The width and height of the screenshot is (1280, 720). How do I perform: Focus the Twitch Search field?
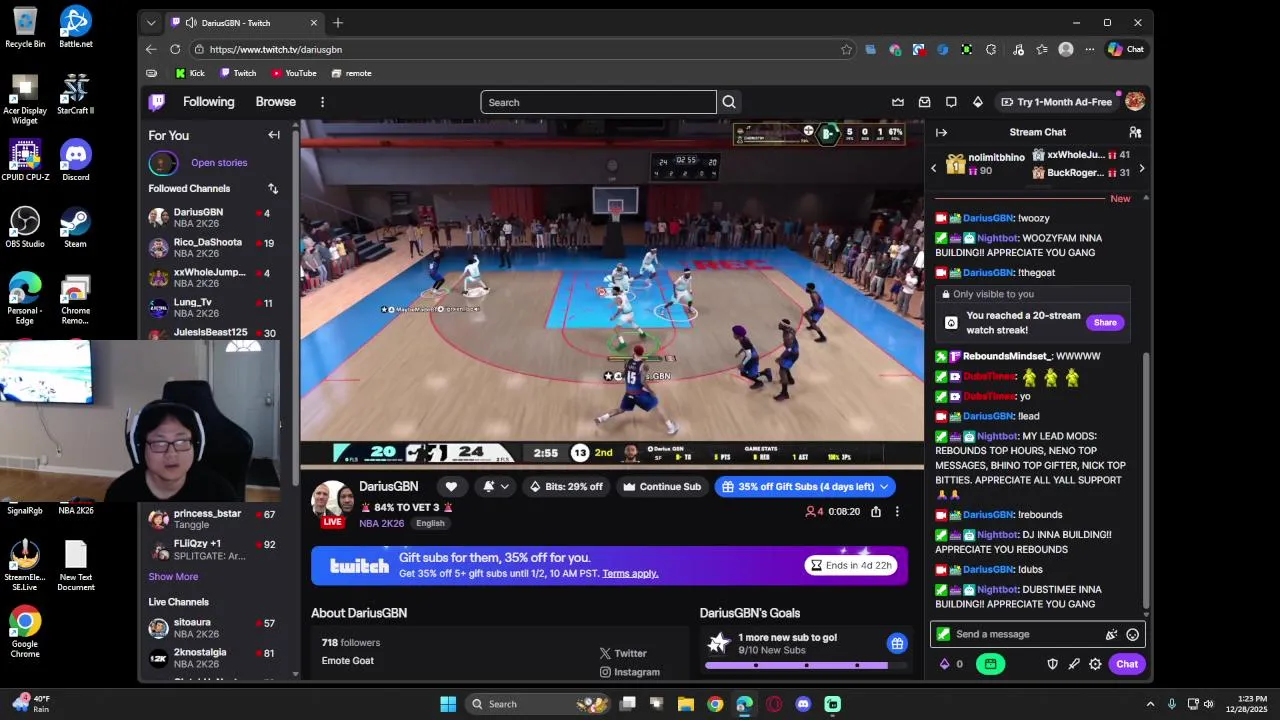coord(598,102)
